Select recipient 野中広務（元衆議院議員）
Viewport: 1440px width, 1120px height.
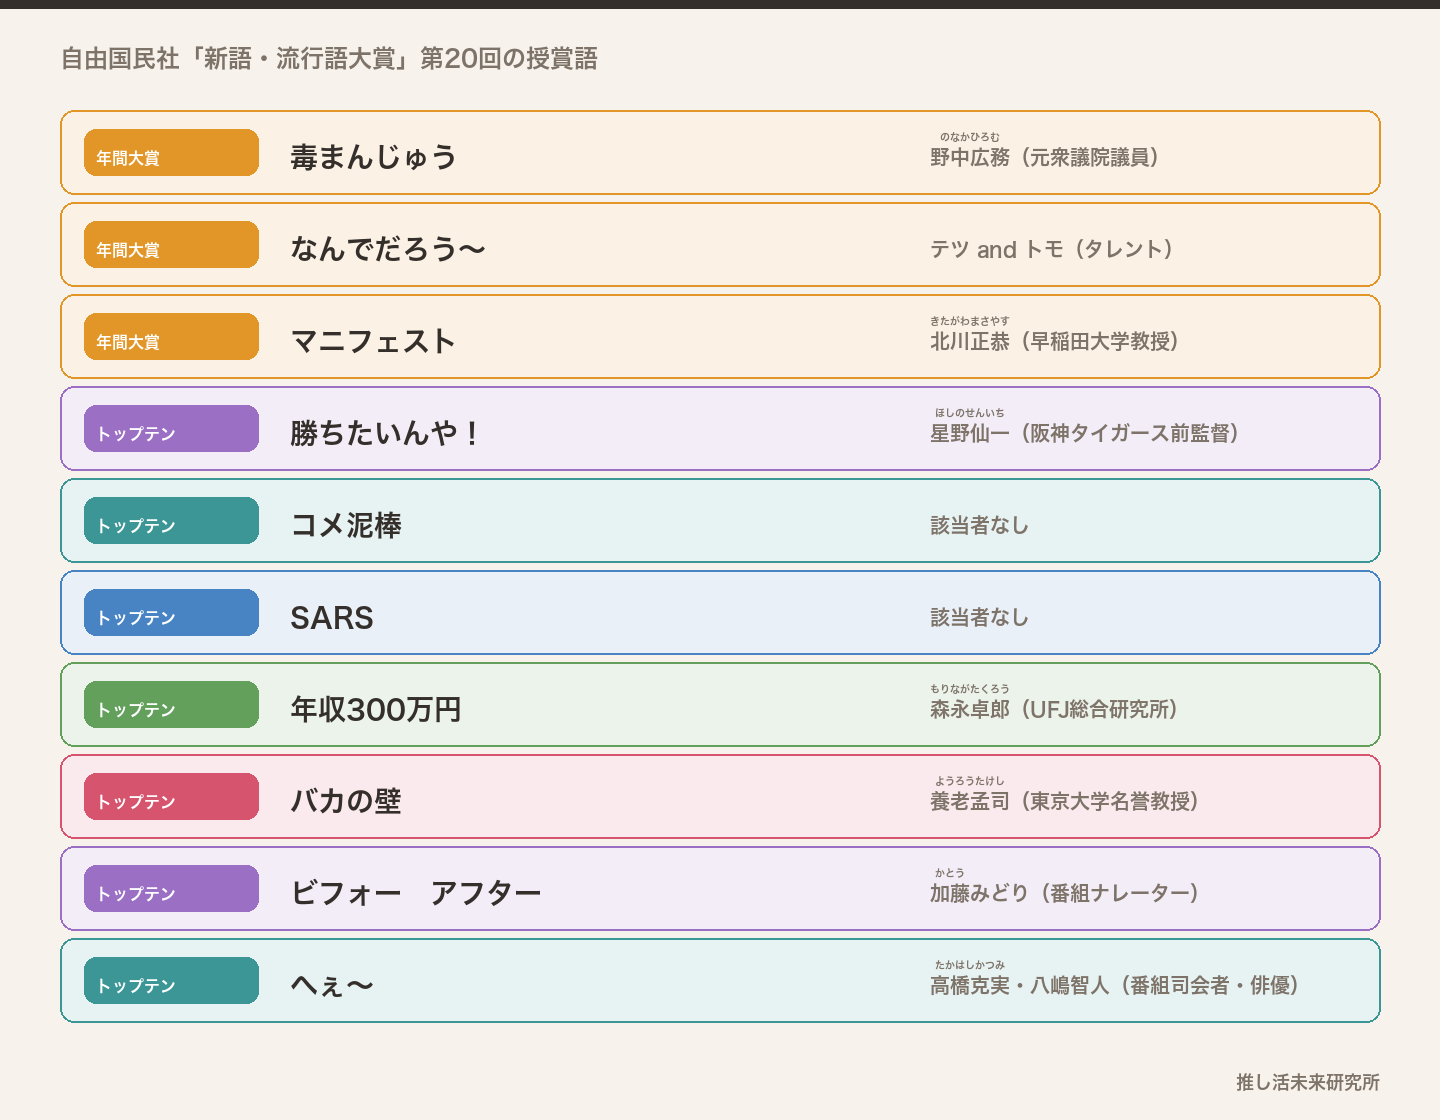(x=1045, y=157)
